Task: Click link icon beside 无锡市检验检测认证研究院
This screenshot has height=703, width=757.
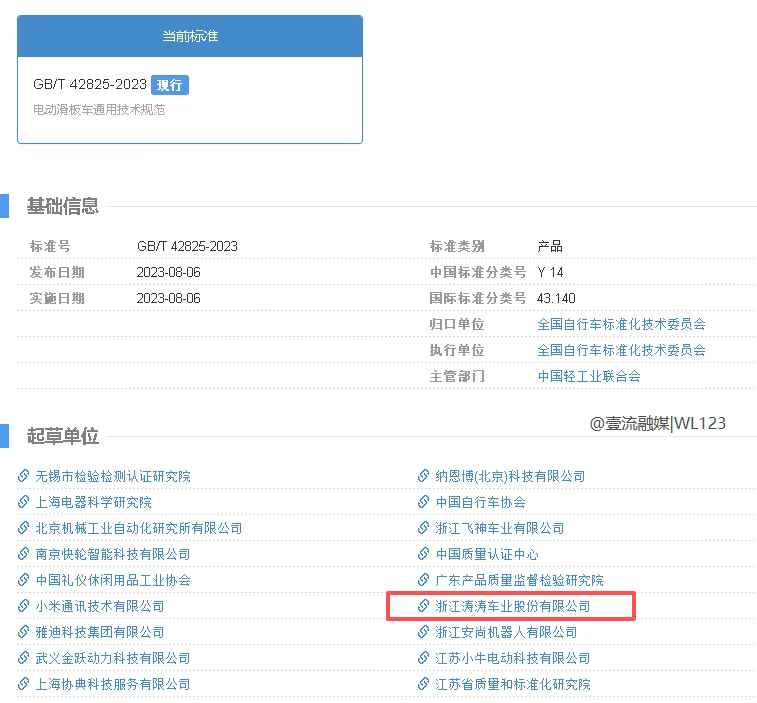Action: 24,476
